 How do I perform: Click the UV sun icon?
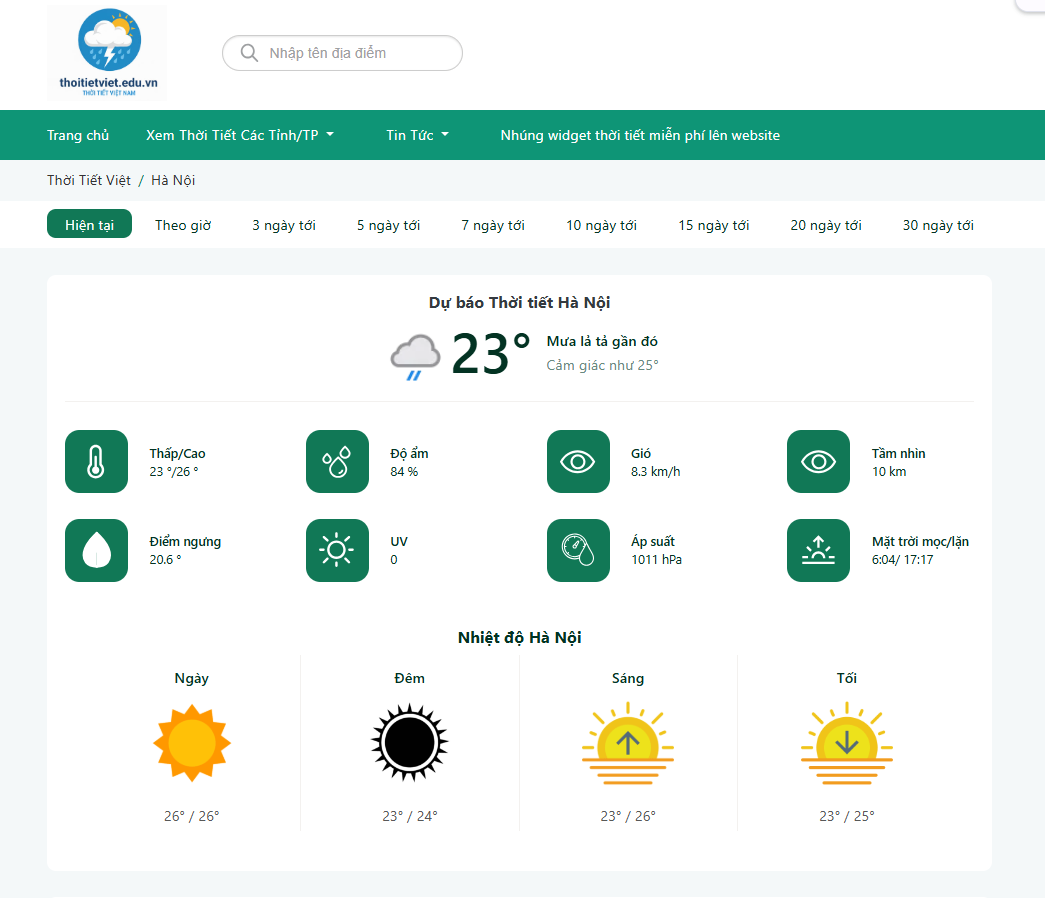click(337, 550)
